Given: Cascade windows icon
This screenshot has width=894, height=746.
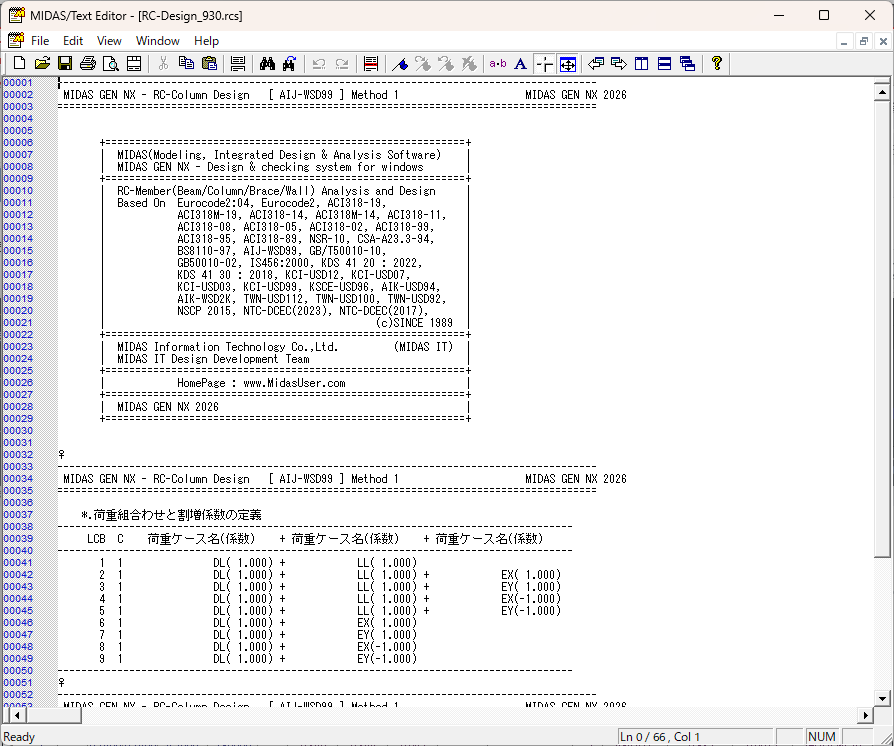Looking at the screenshot, I should pyautogui.click(x=688, y=63).
